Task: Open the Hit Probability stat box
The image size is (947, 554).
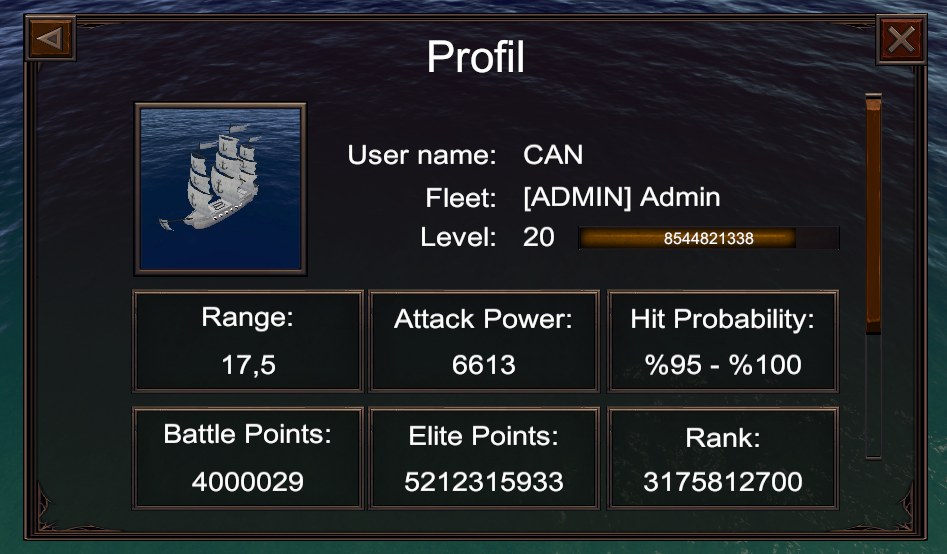Action: (x=723, y=341)
